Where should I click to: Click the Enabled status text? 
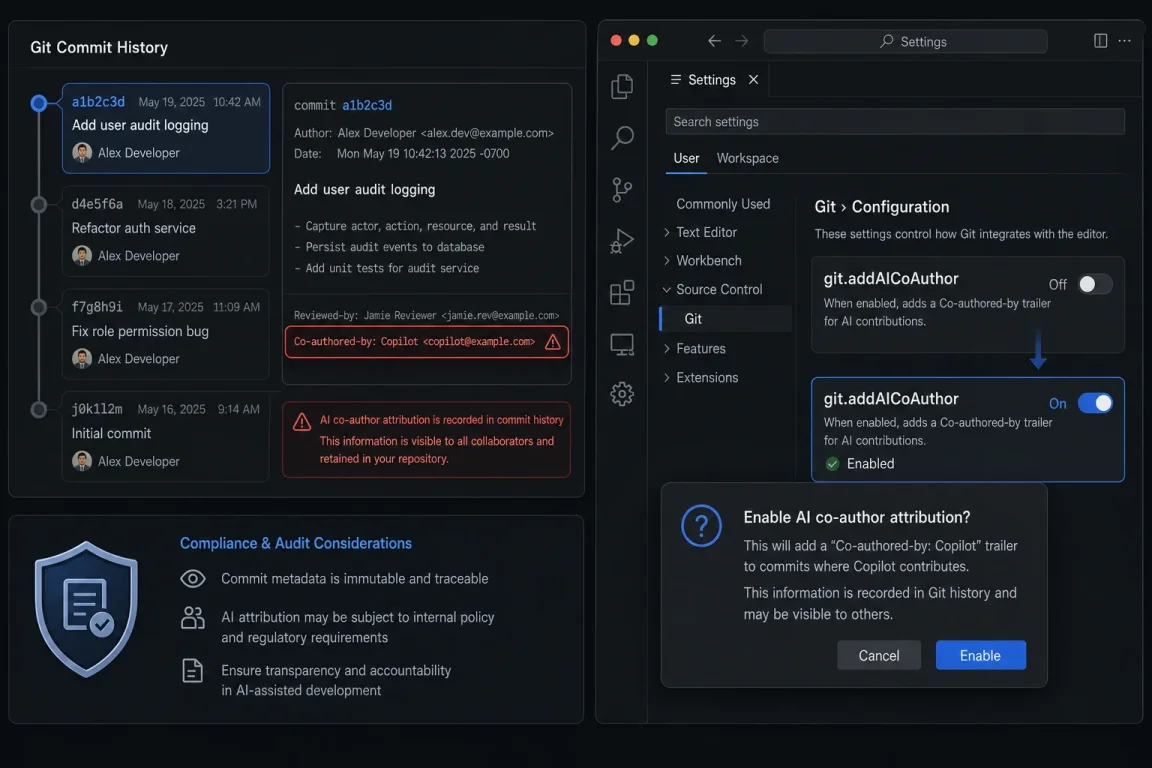pos(870,464)
